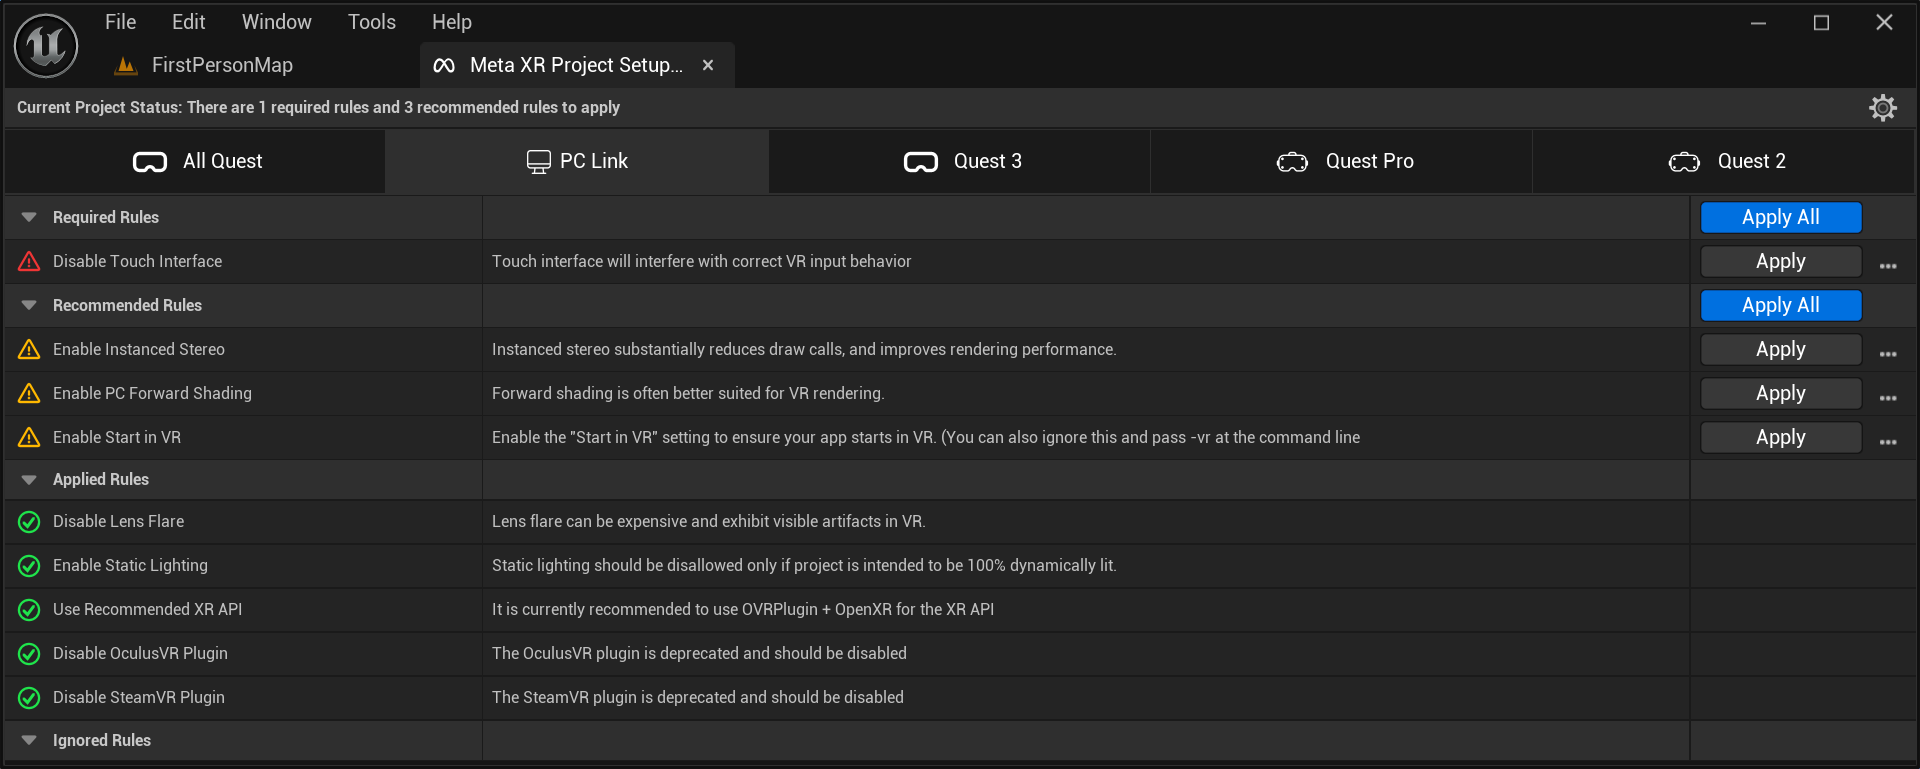1920x769 pixels.
Task: Apply the Disable Touch Interface rule
Action: click(1781, 261)
